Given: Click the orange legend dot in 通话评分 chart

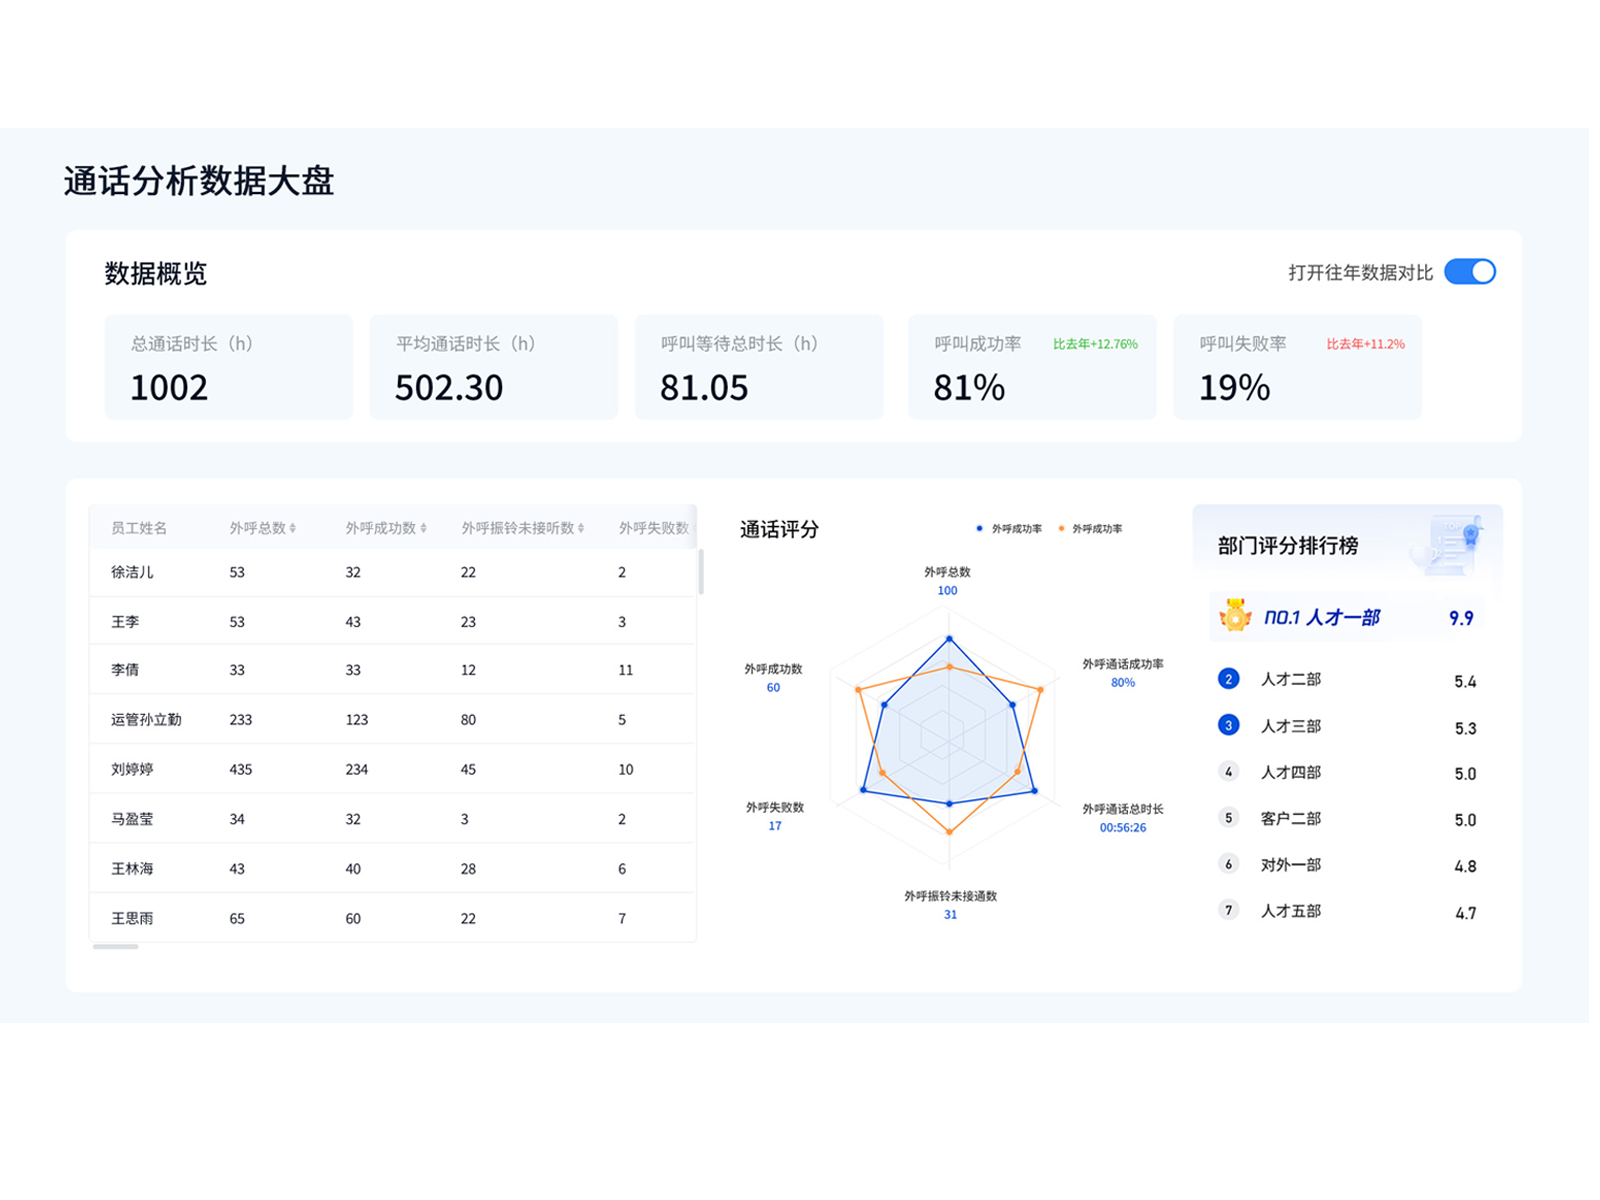Looking at the screenshot, I should click(x=1061, y=528).
